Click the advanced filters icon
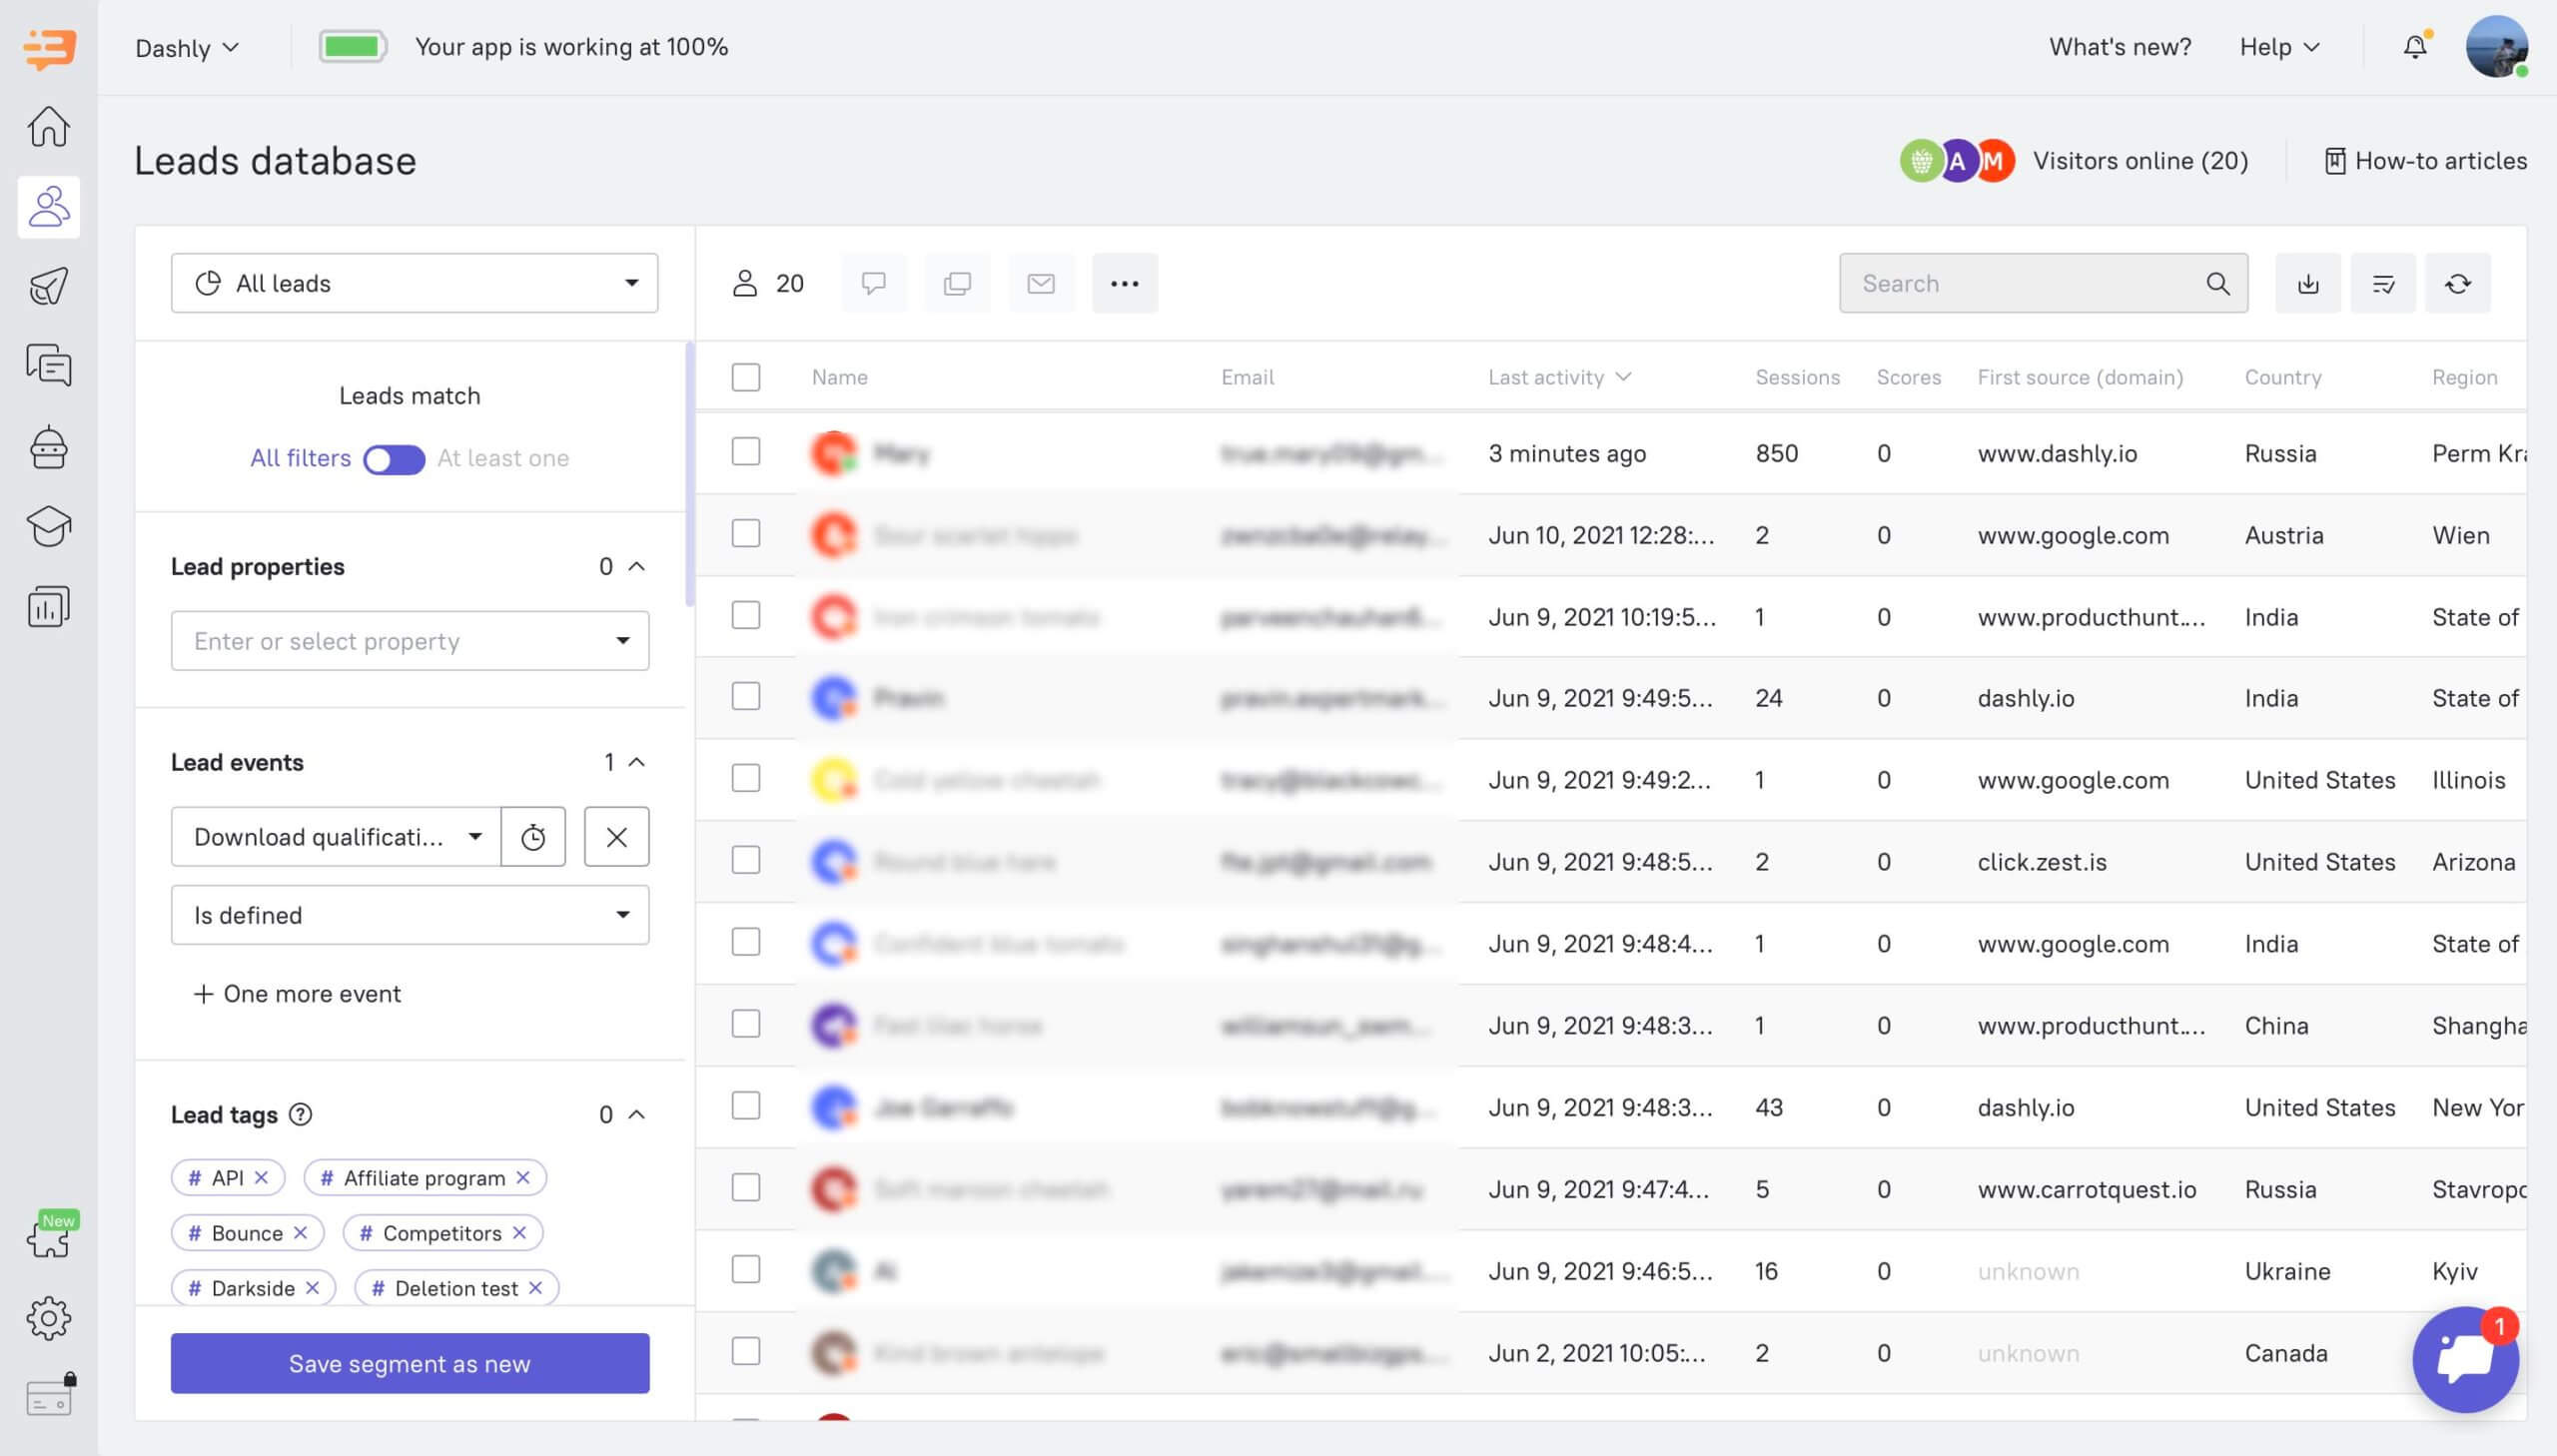 (2383, 281)
